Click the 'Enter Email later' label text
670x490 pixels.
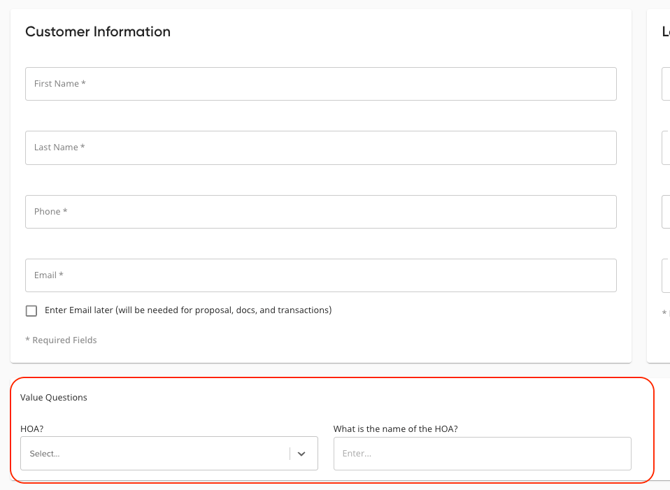188,310
